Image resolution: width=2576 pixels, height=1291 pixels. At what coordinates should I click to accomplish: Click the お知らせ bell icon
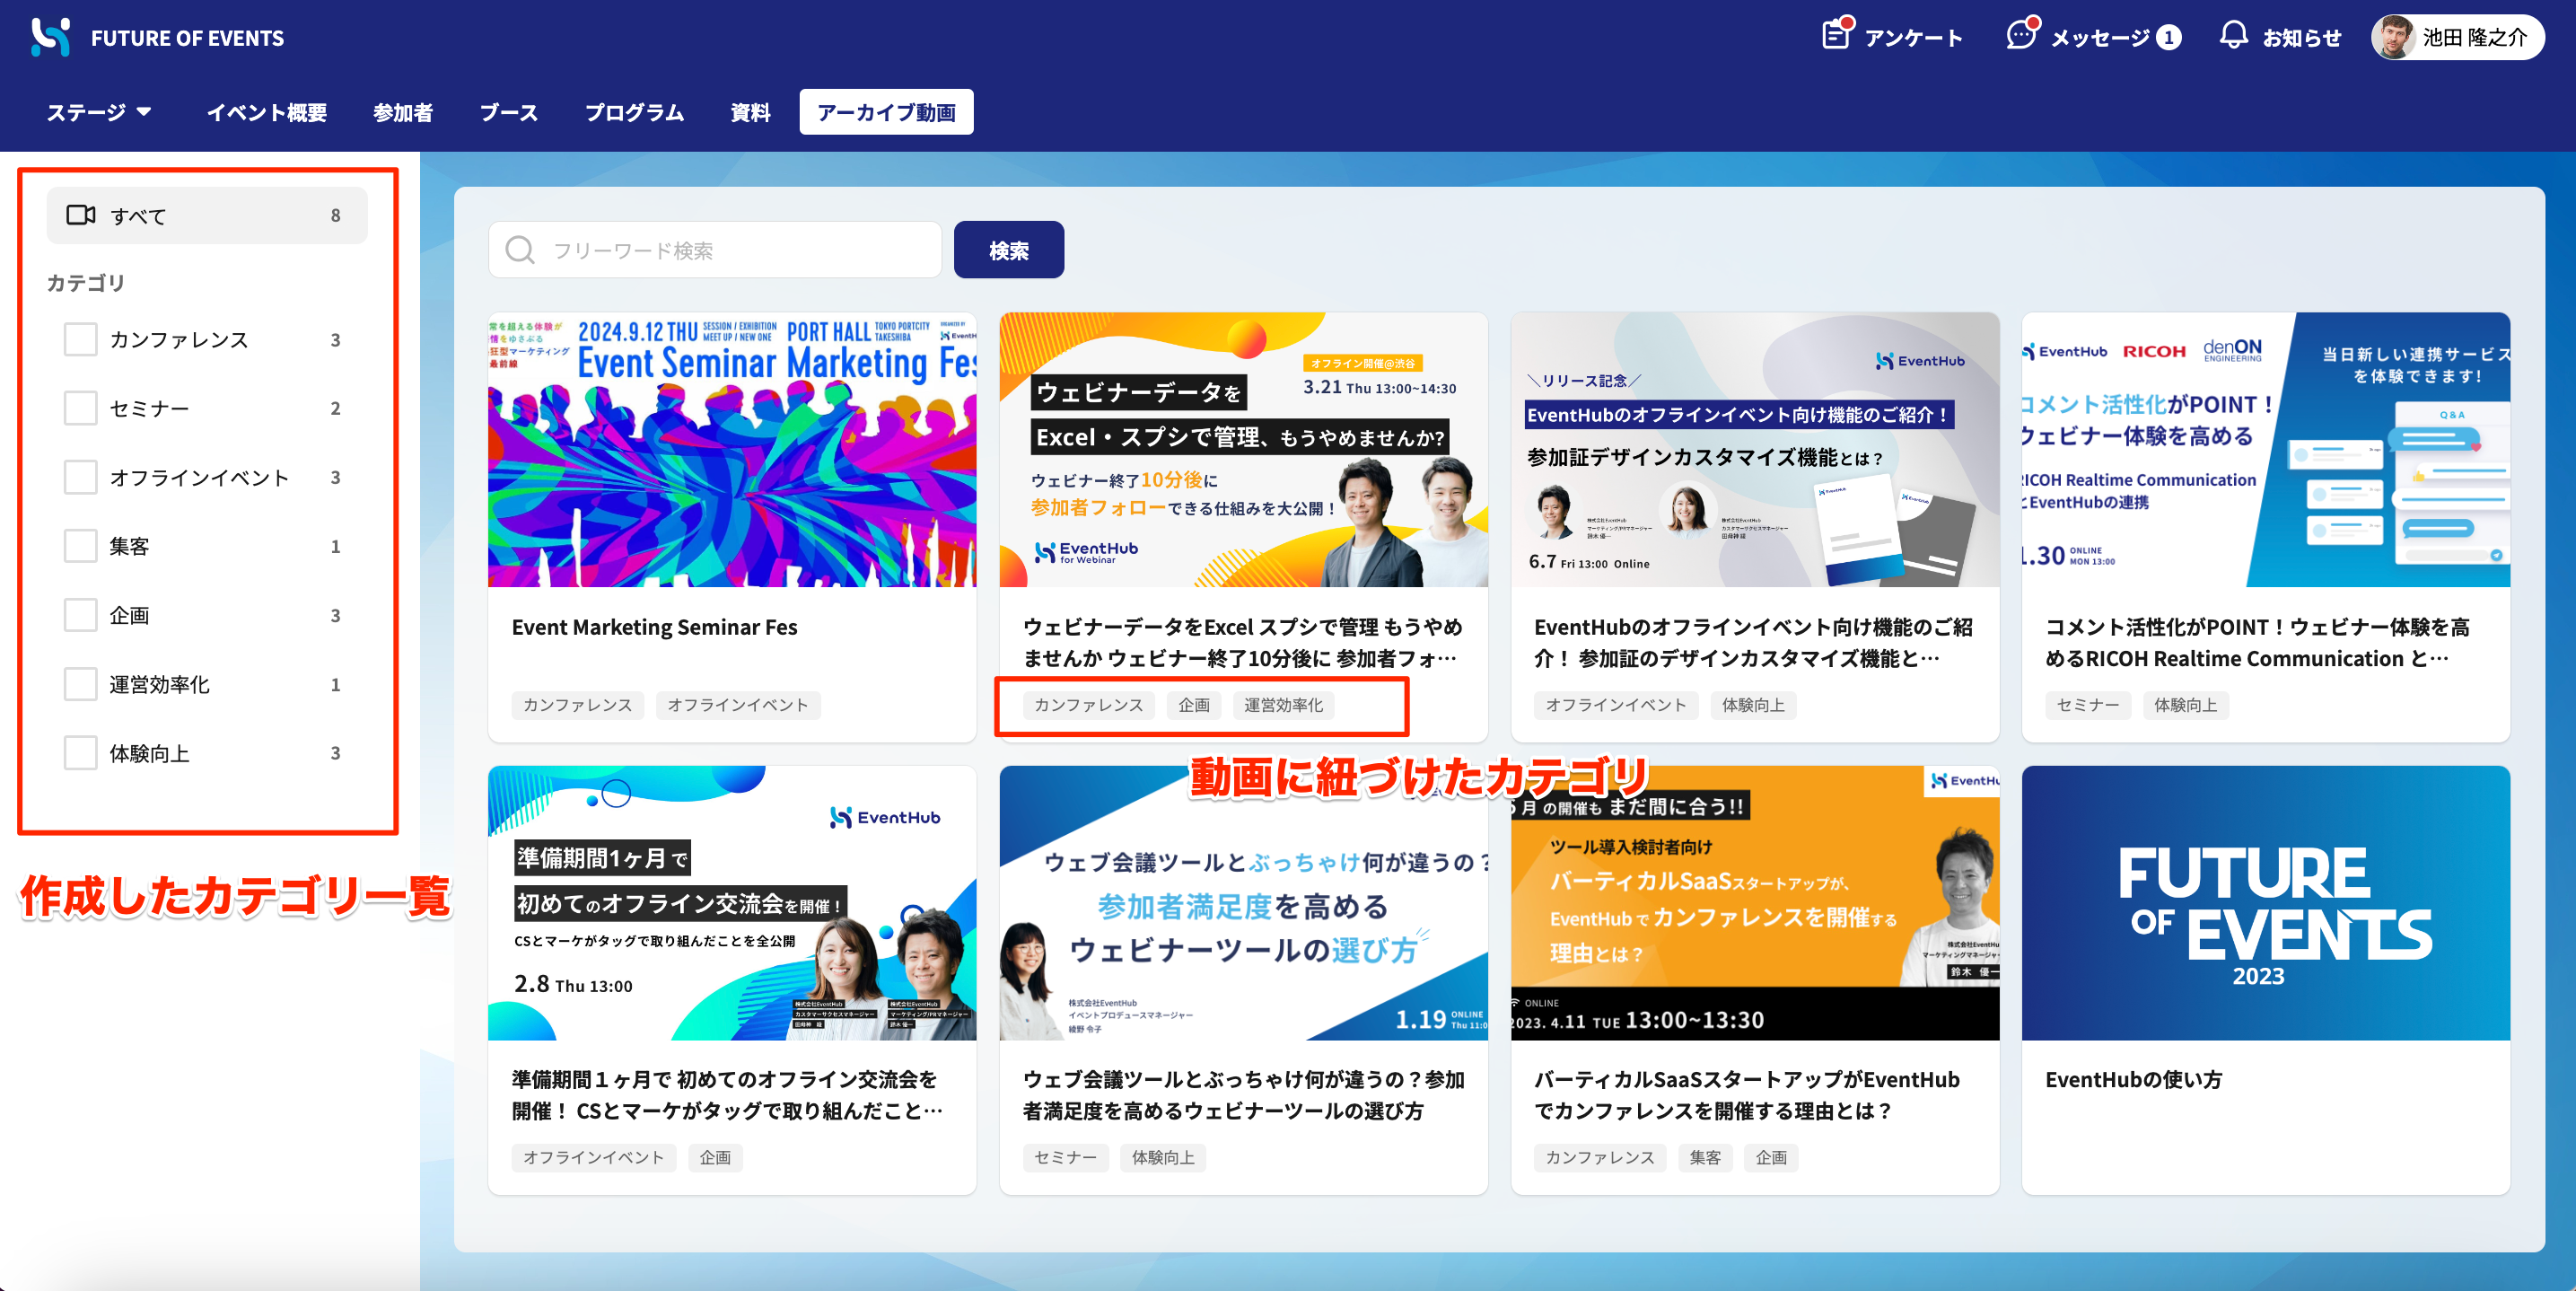(x=2233, y=36)
